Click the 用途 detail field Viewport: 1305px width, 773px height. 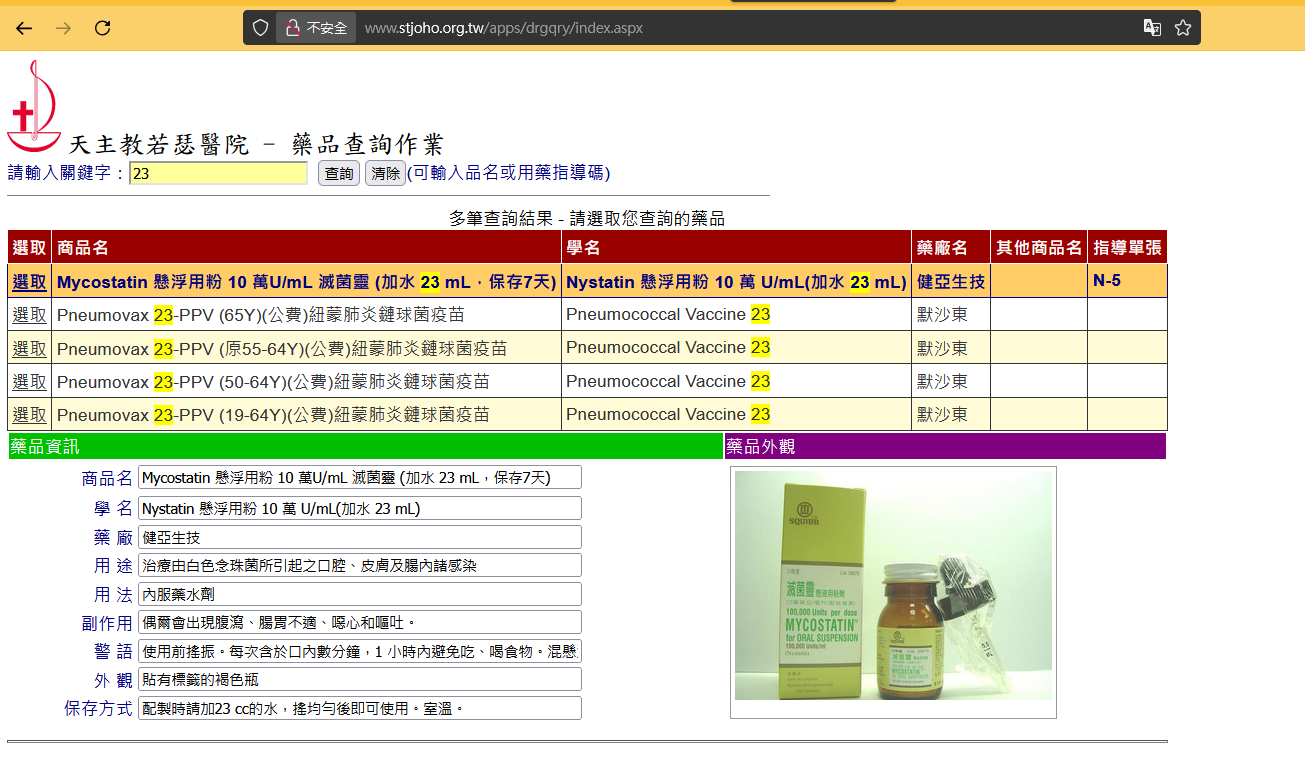click(x=360, y=565)
